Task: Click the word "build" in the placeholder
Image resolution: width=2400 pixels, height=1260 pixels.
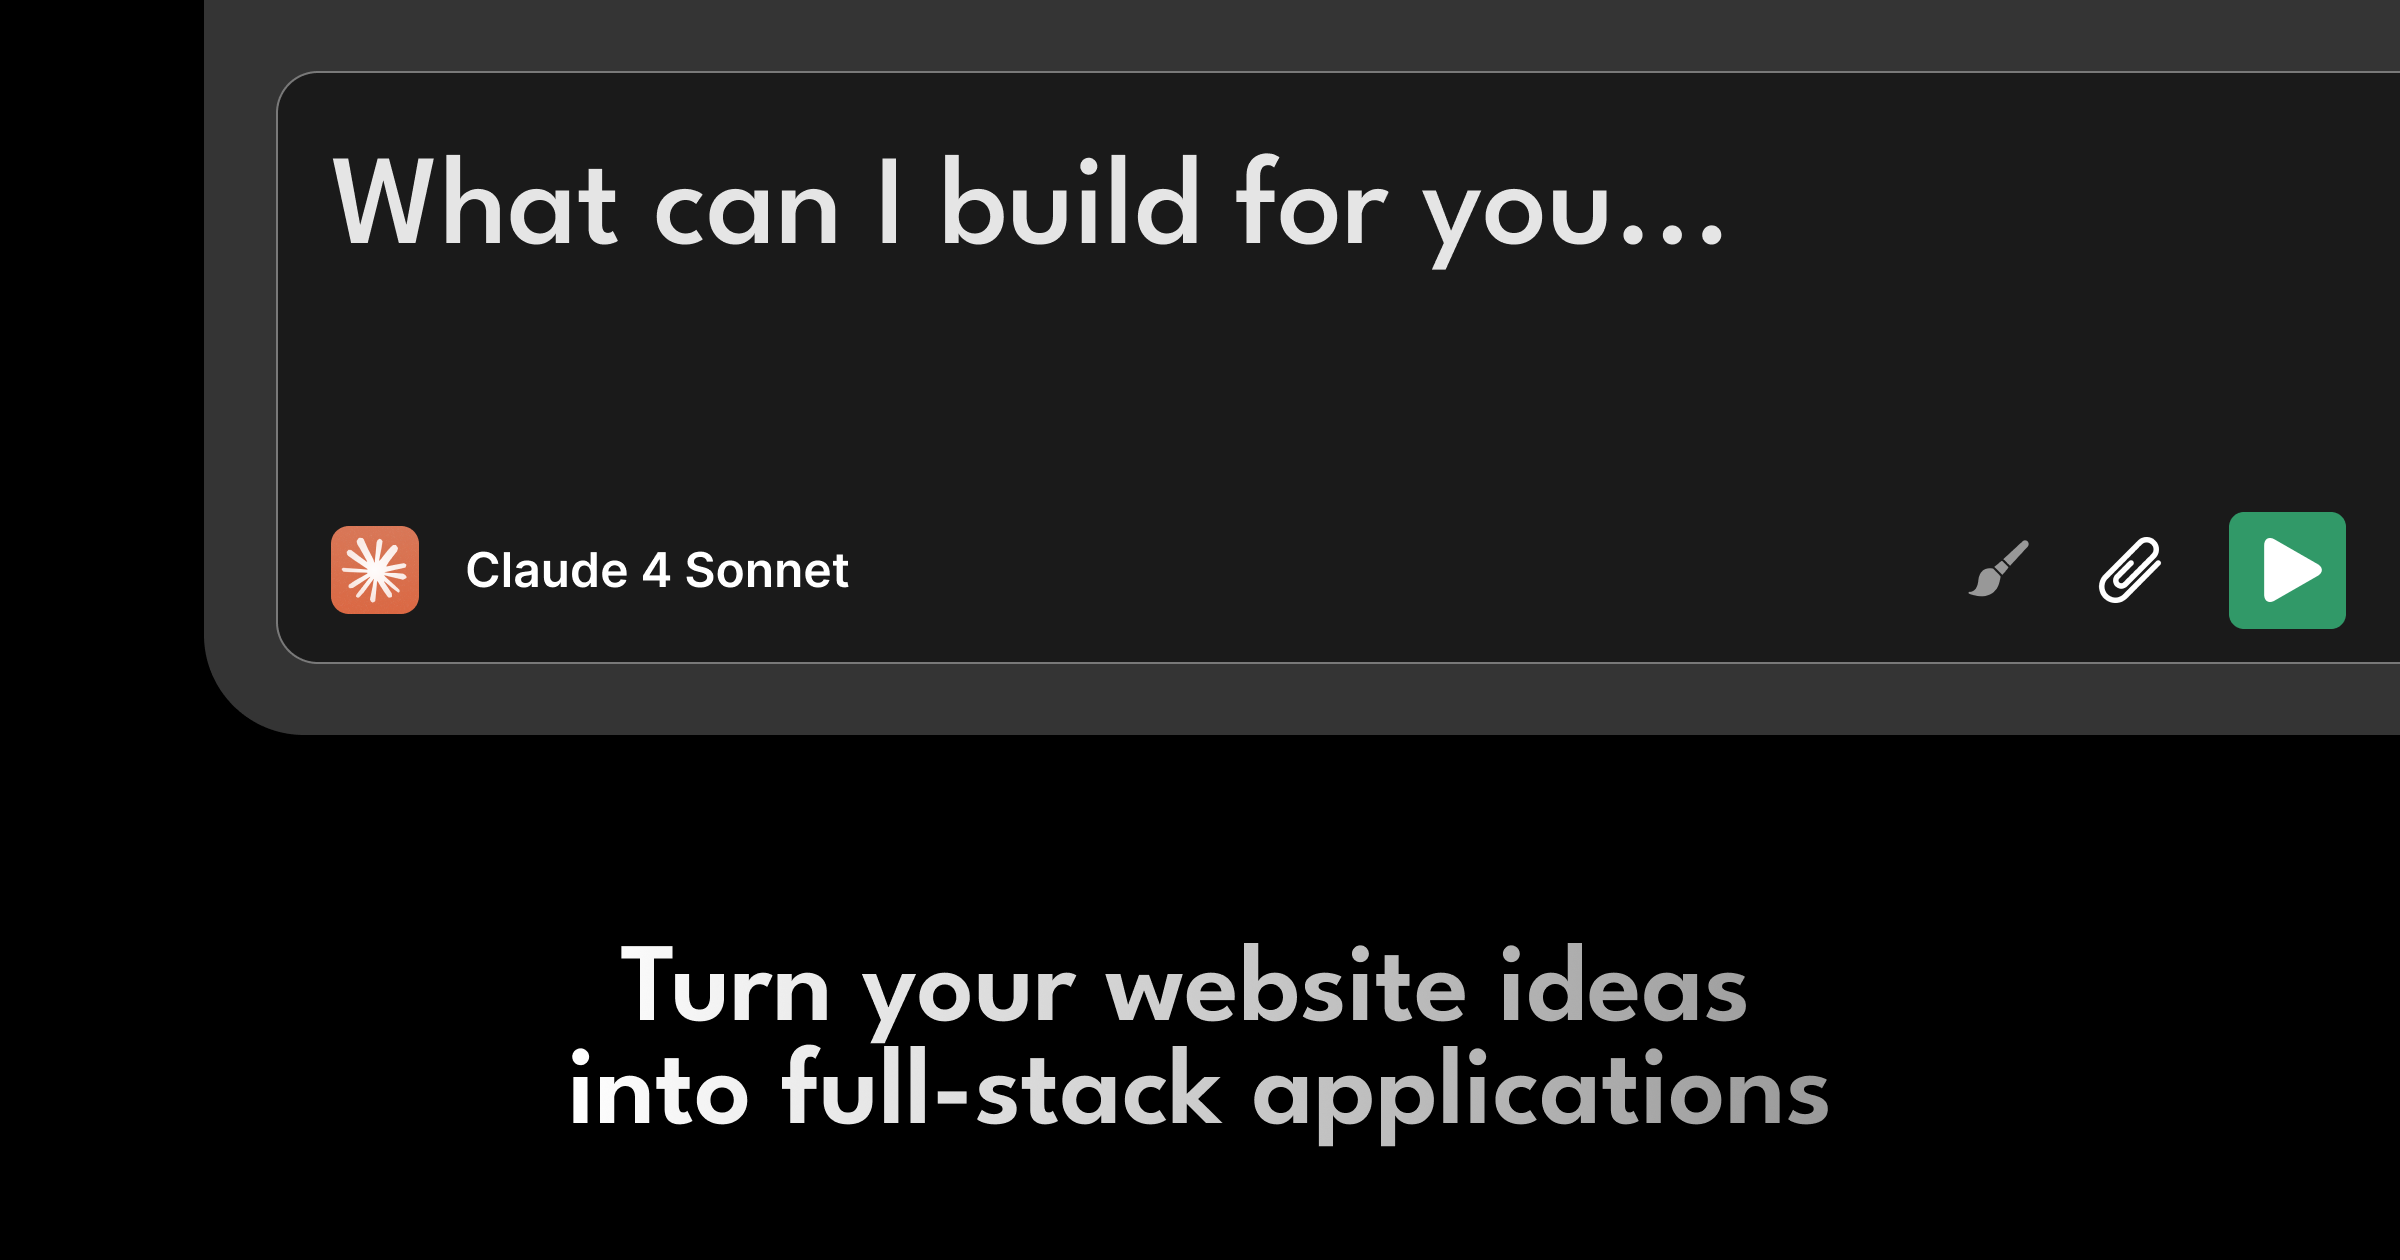Action: pos(1070,205)
